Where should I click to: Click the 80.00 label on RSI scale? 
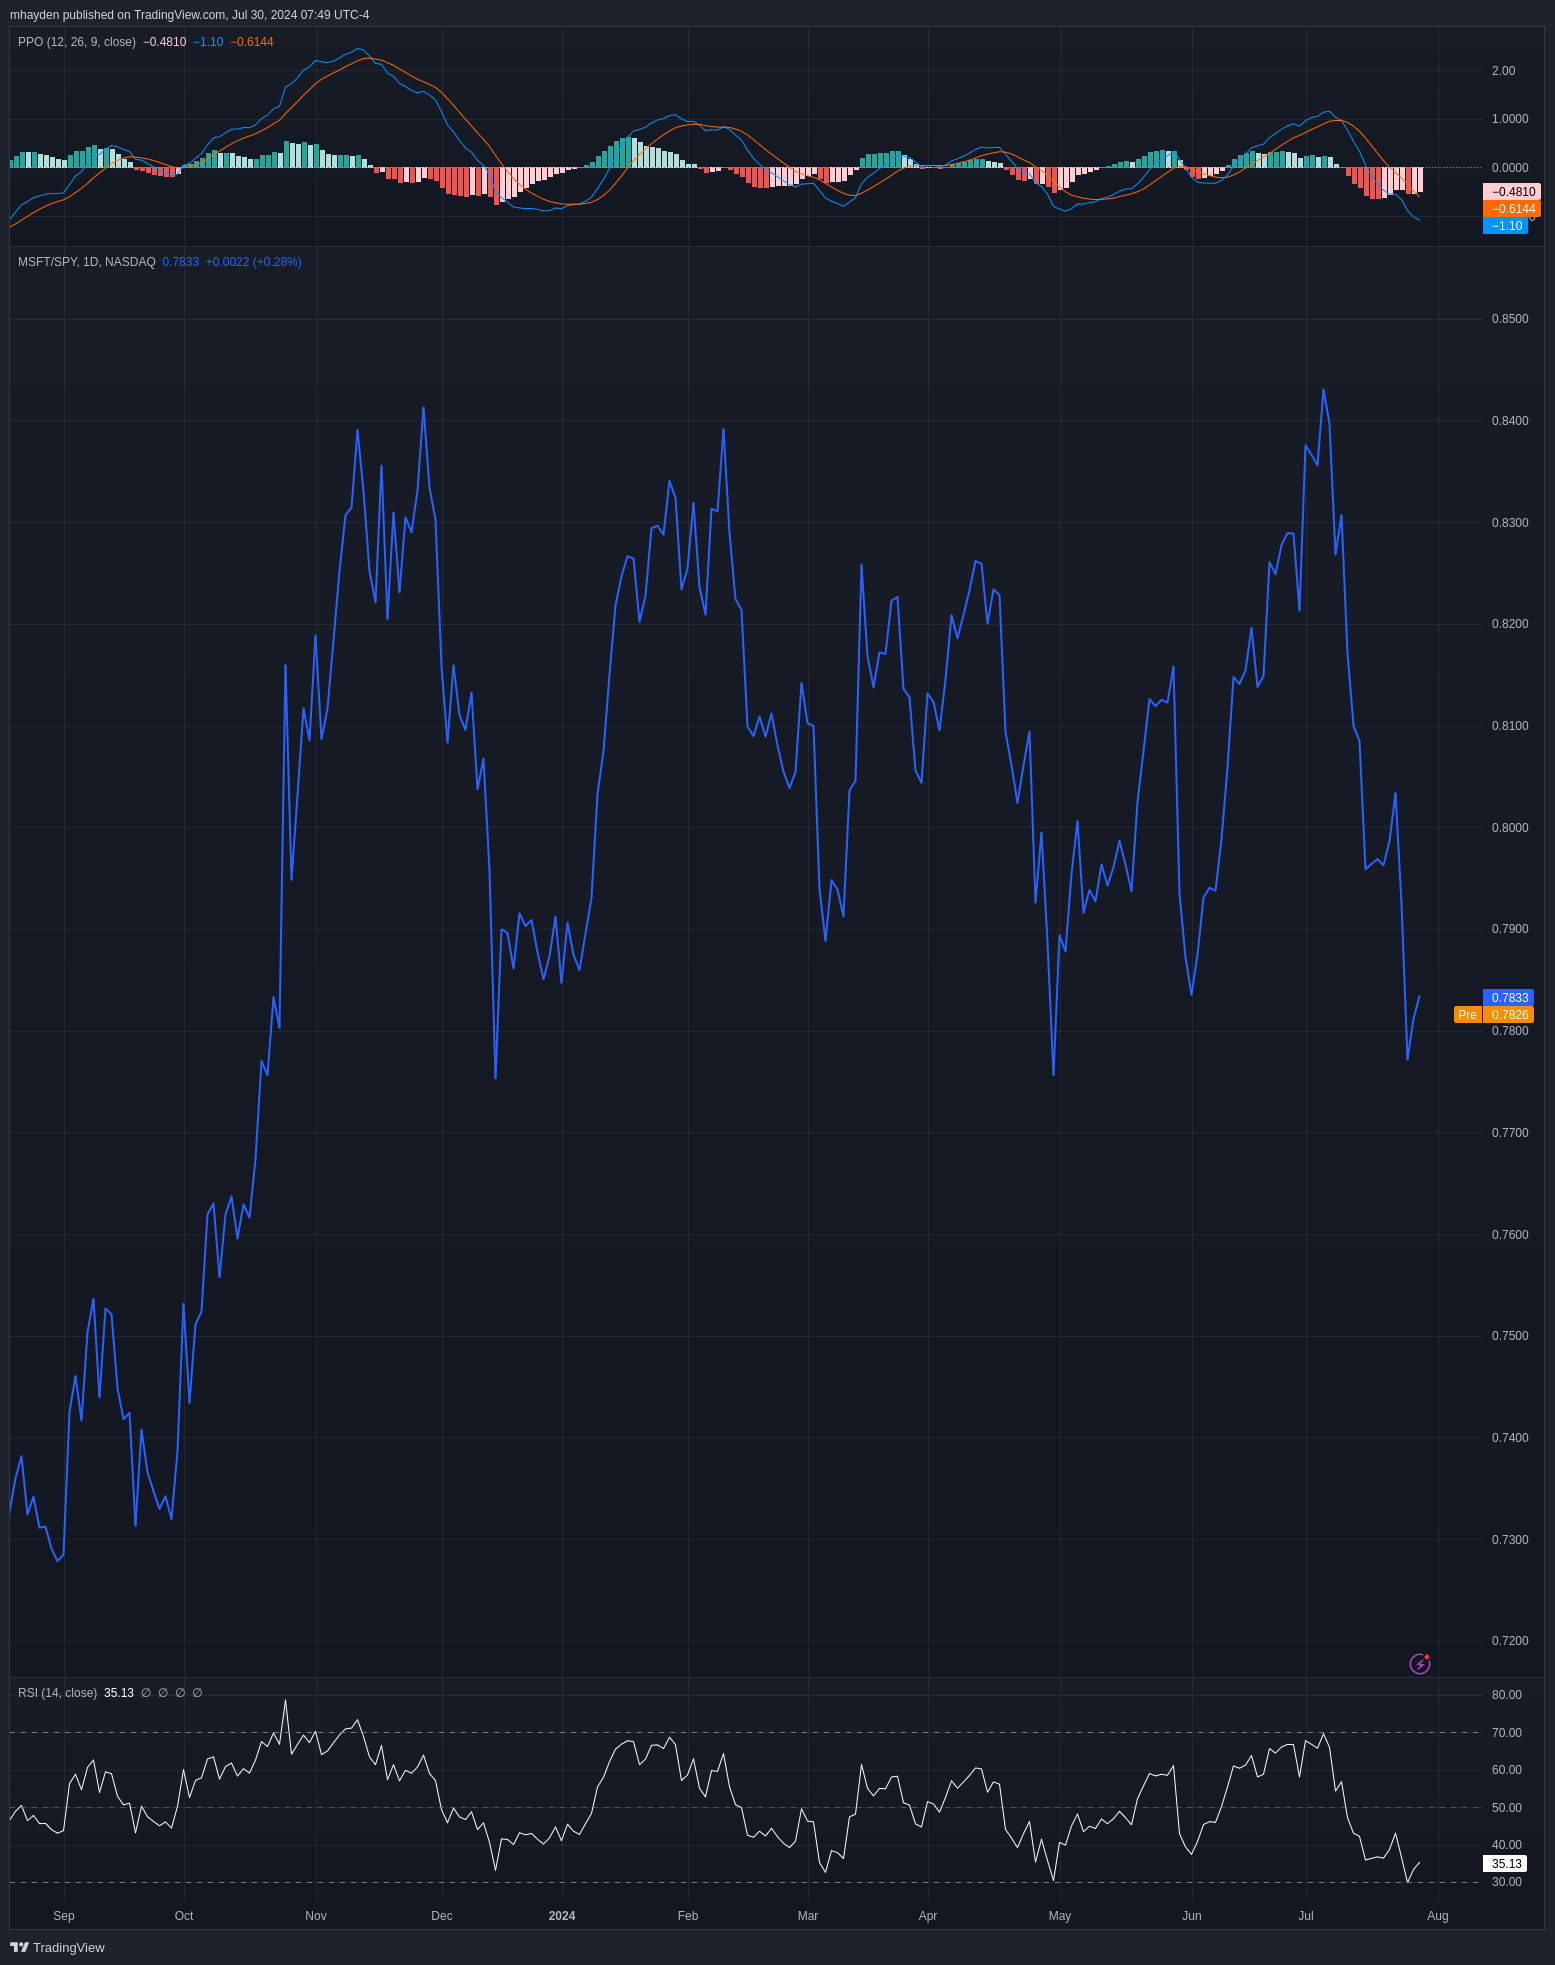[1506, 1695]
